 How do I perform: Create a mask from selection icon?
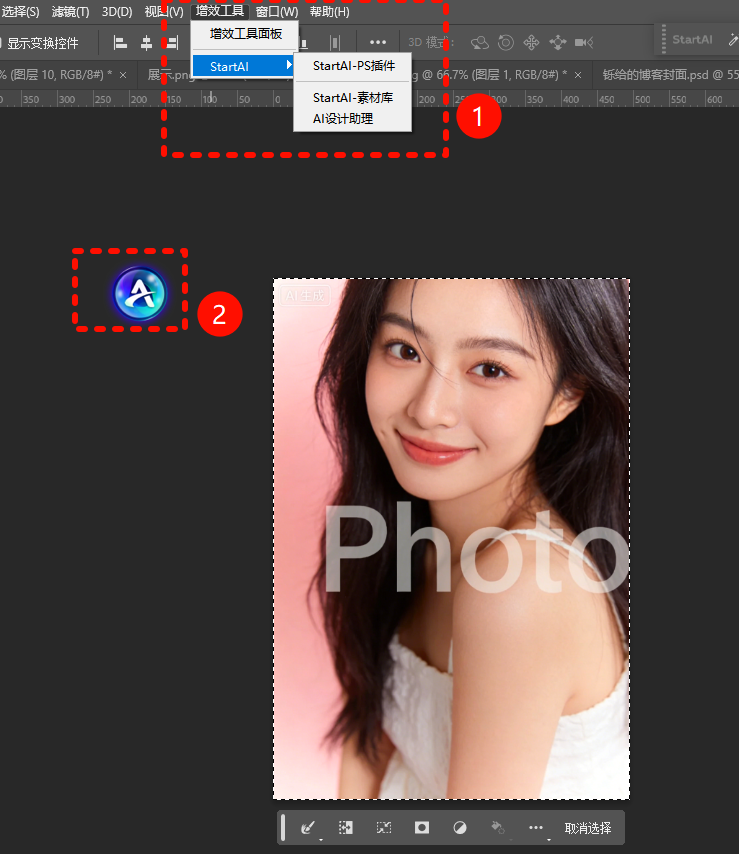pos(422,828)
